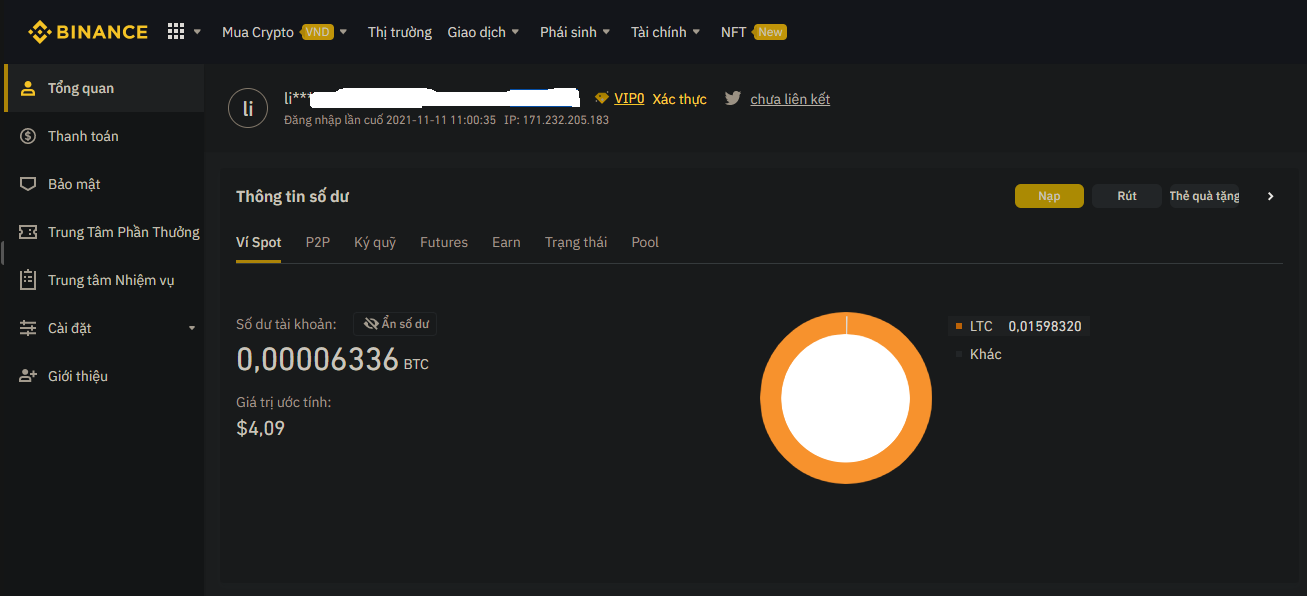
Task: Click the Binance logo
Action: (x=88, y=32)
